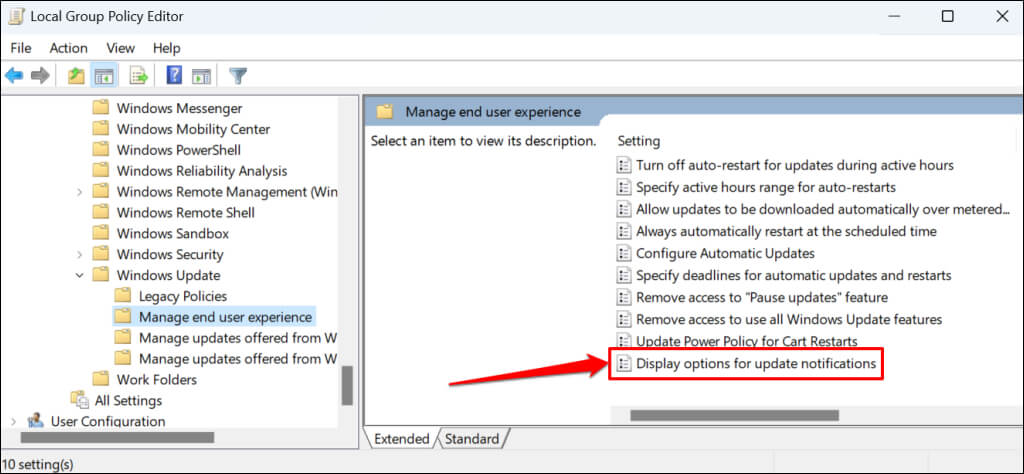Click the Setting column header
The height and width of the screenshot is (474, 1024).
[x=639, y=141]
